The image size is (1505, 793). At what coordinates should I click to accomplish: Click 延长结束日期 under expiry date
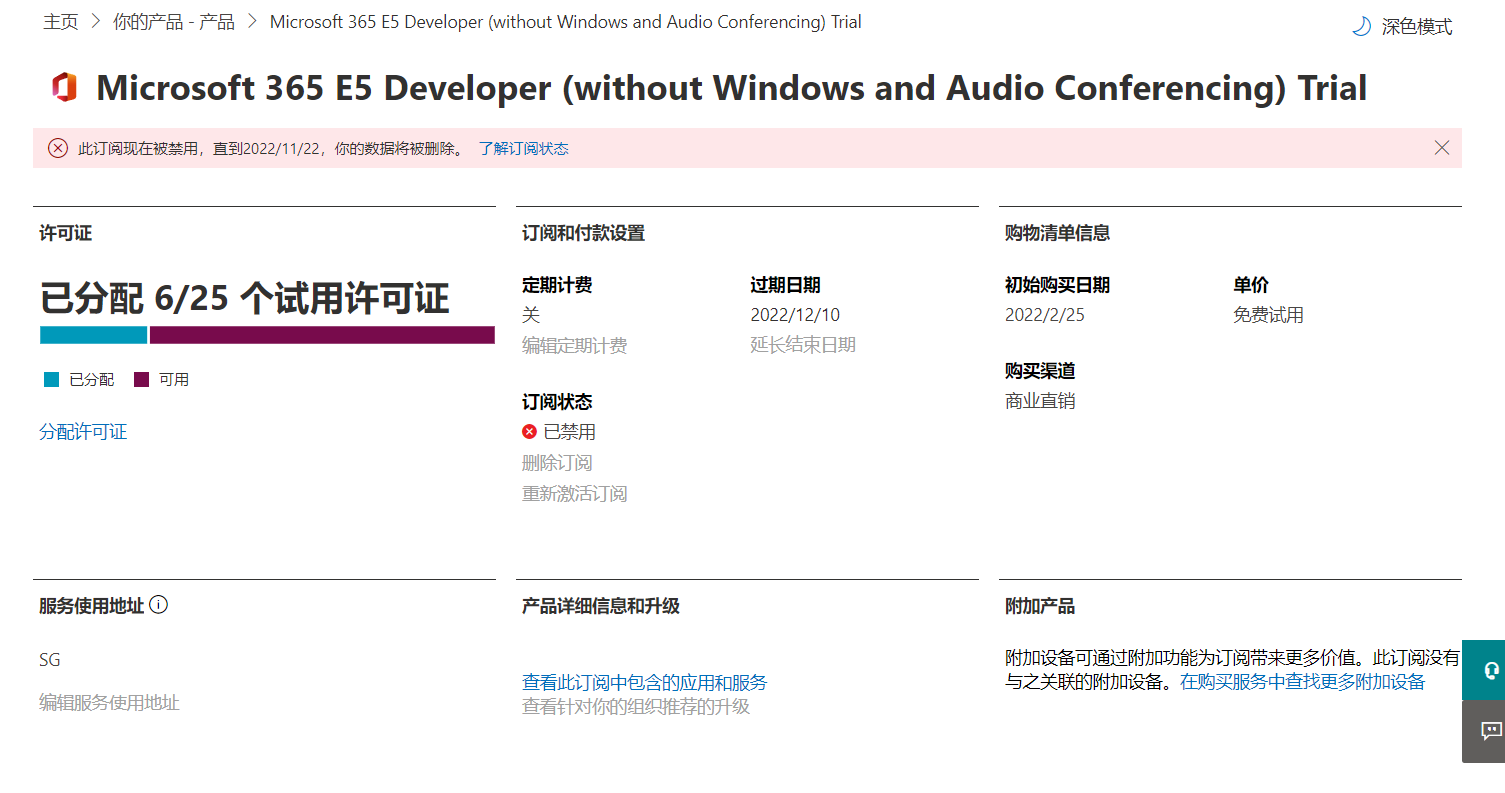click(x=803, y=346)
